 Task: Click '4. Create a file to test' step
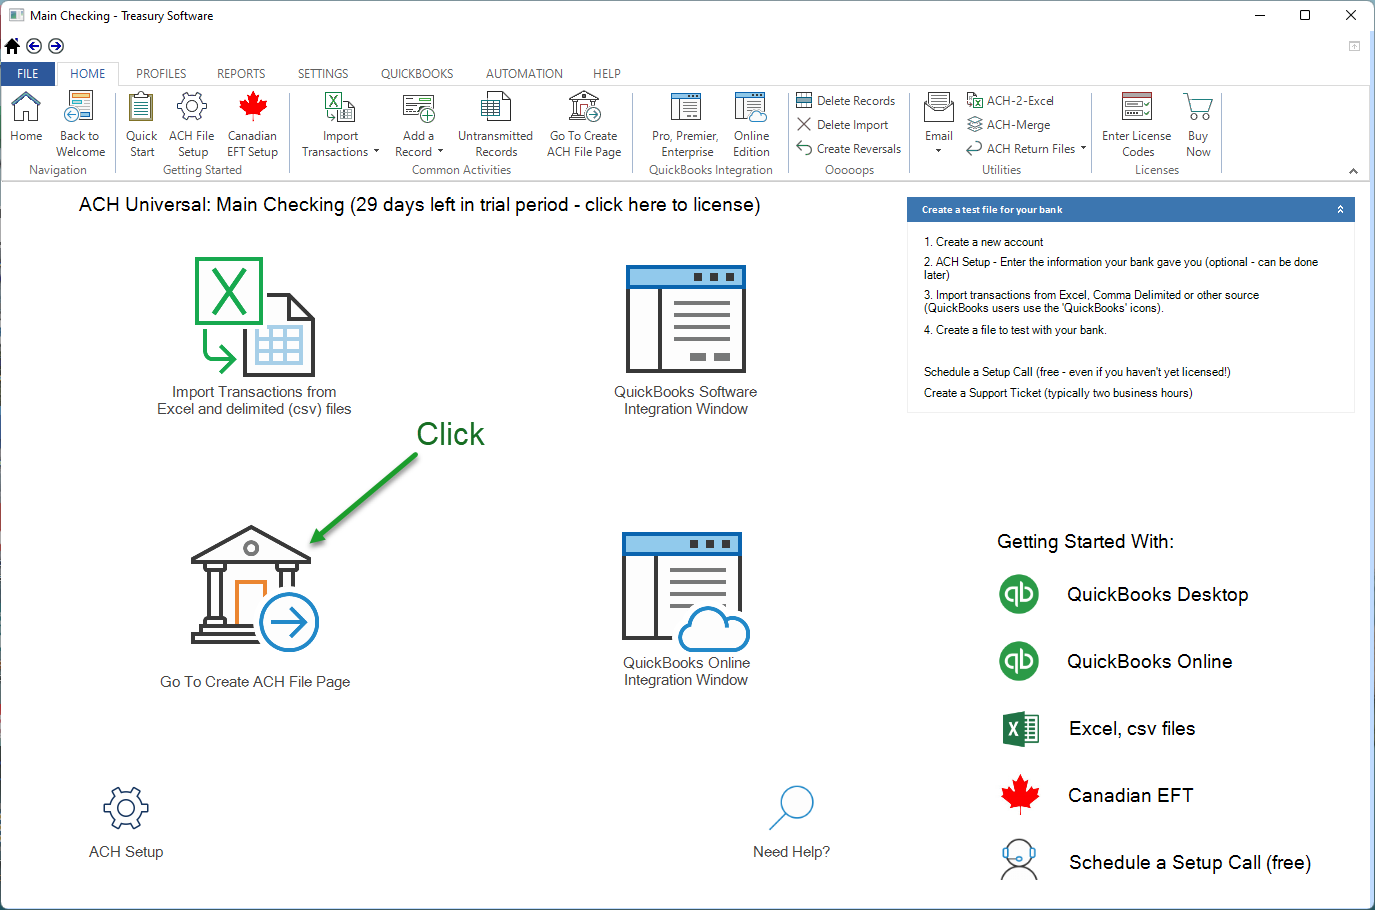(x=1015, y=330)
